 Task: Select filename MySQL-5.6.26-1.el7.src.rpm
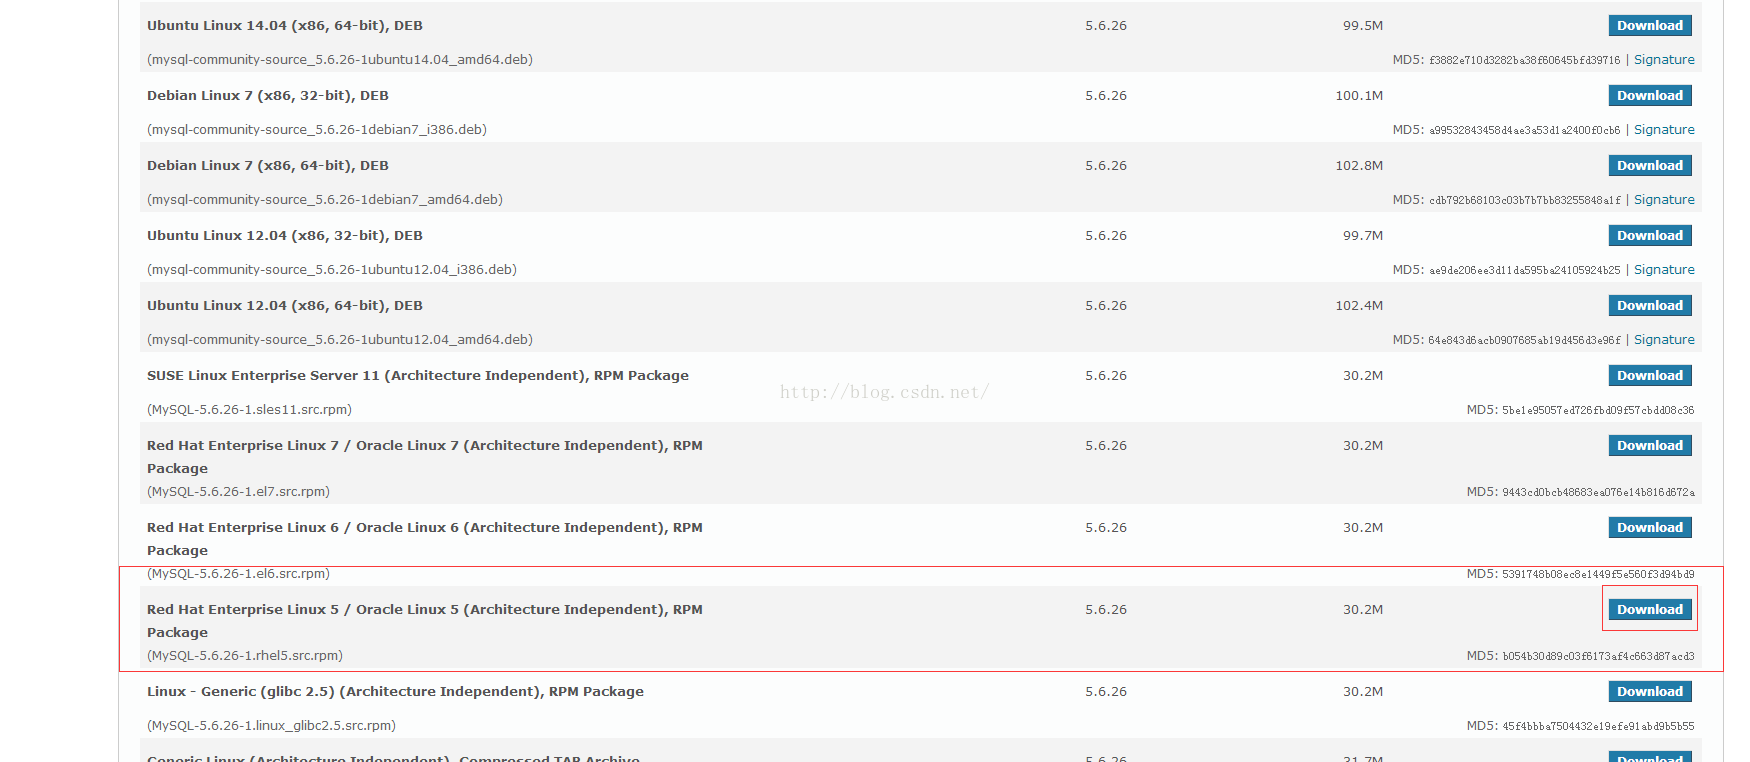pyautogui.click(x=238, y=492)
